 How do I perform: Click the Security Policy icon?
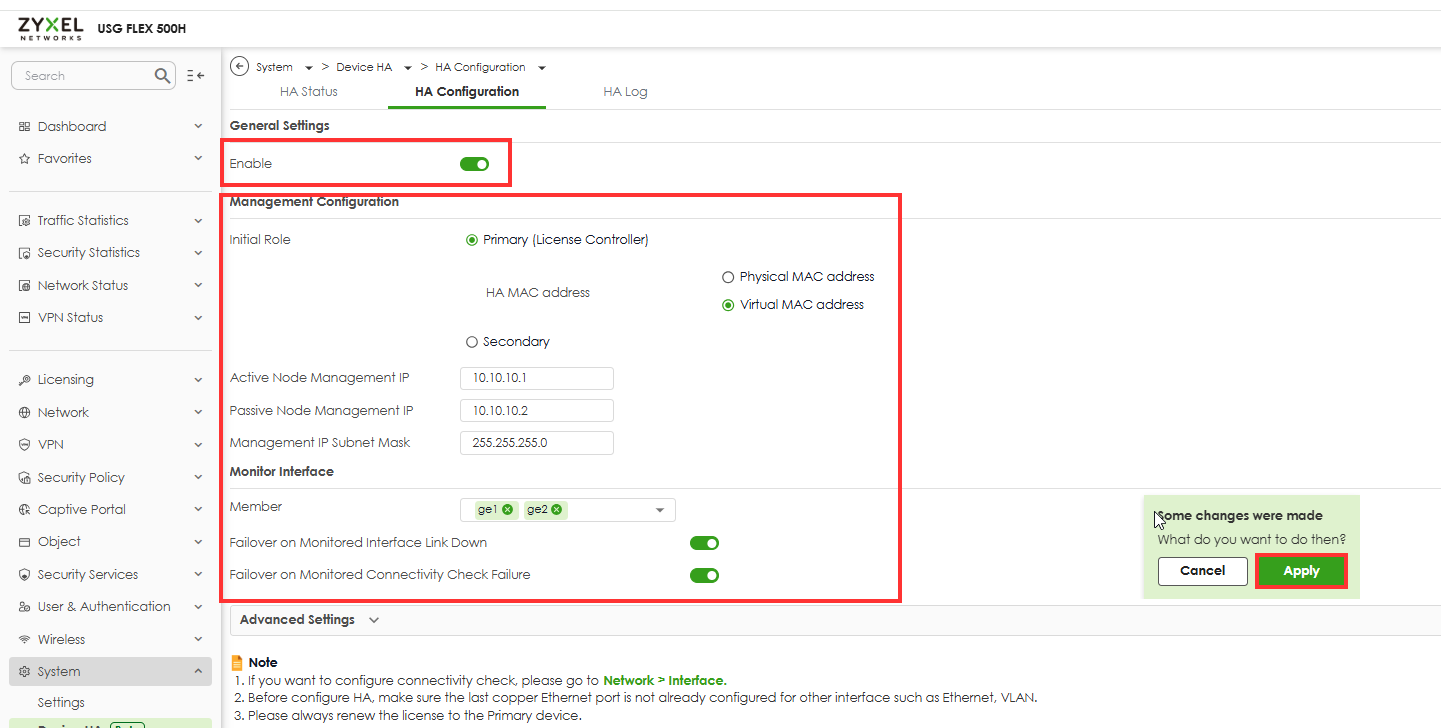(x=25, y=478)
